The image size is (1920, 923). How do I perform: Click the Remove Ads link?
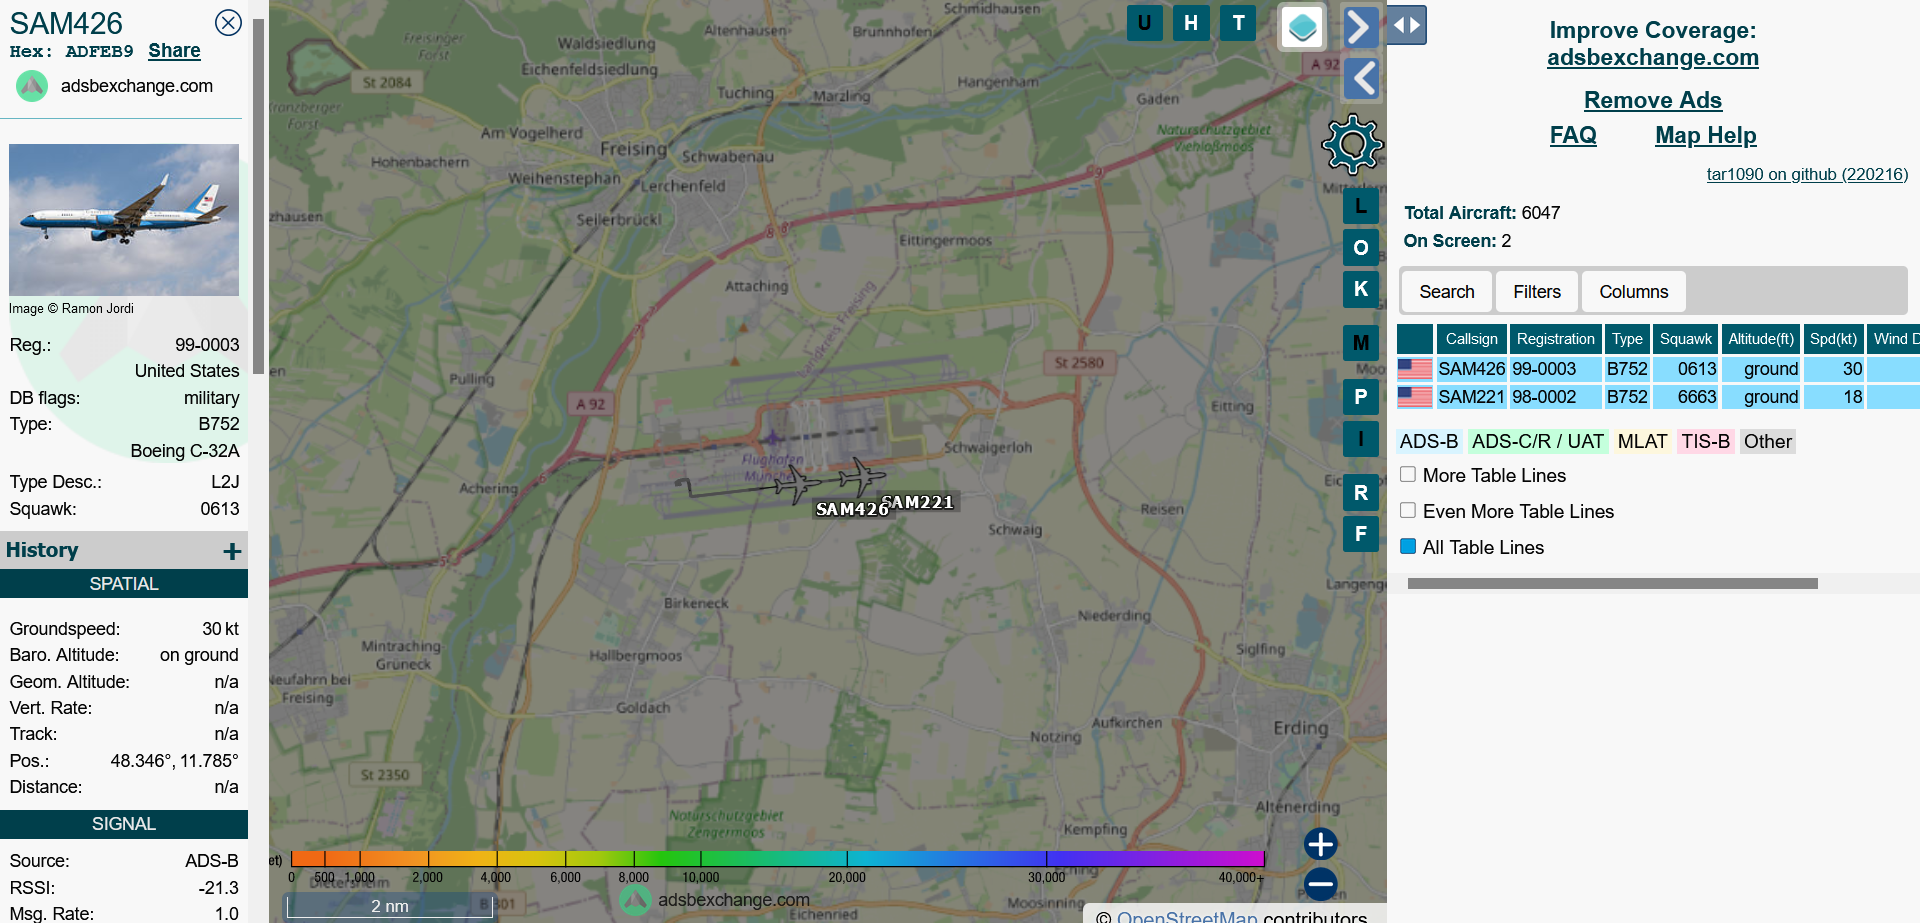(x=1652, y=100)
